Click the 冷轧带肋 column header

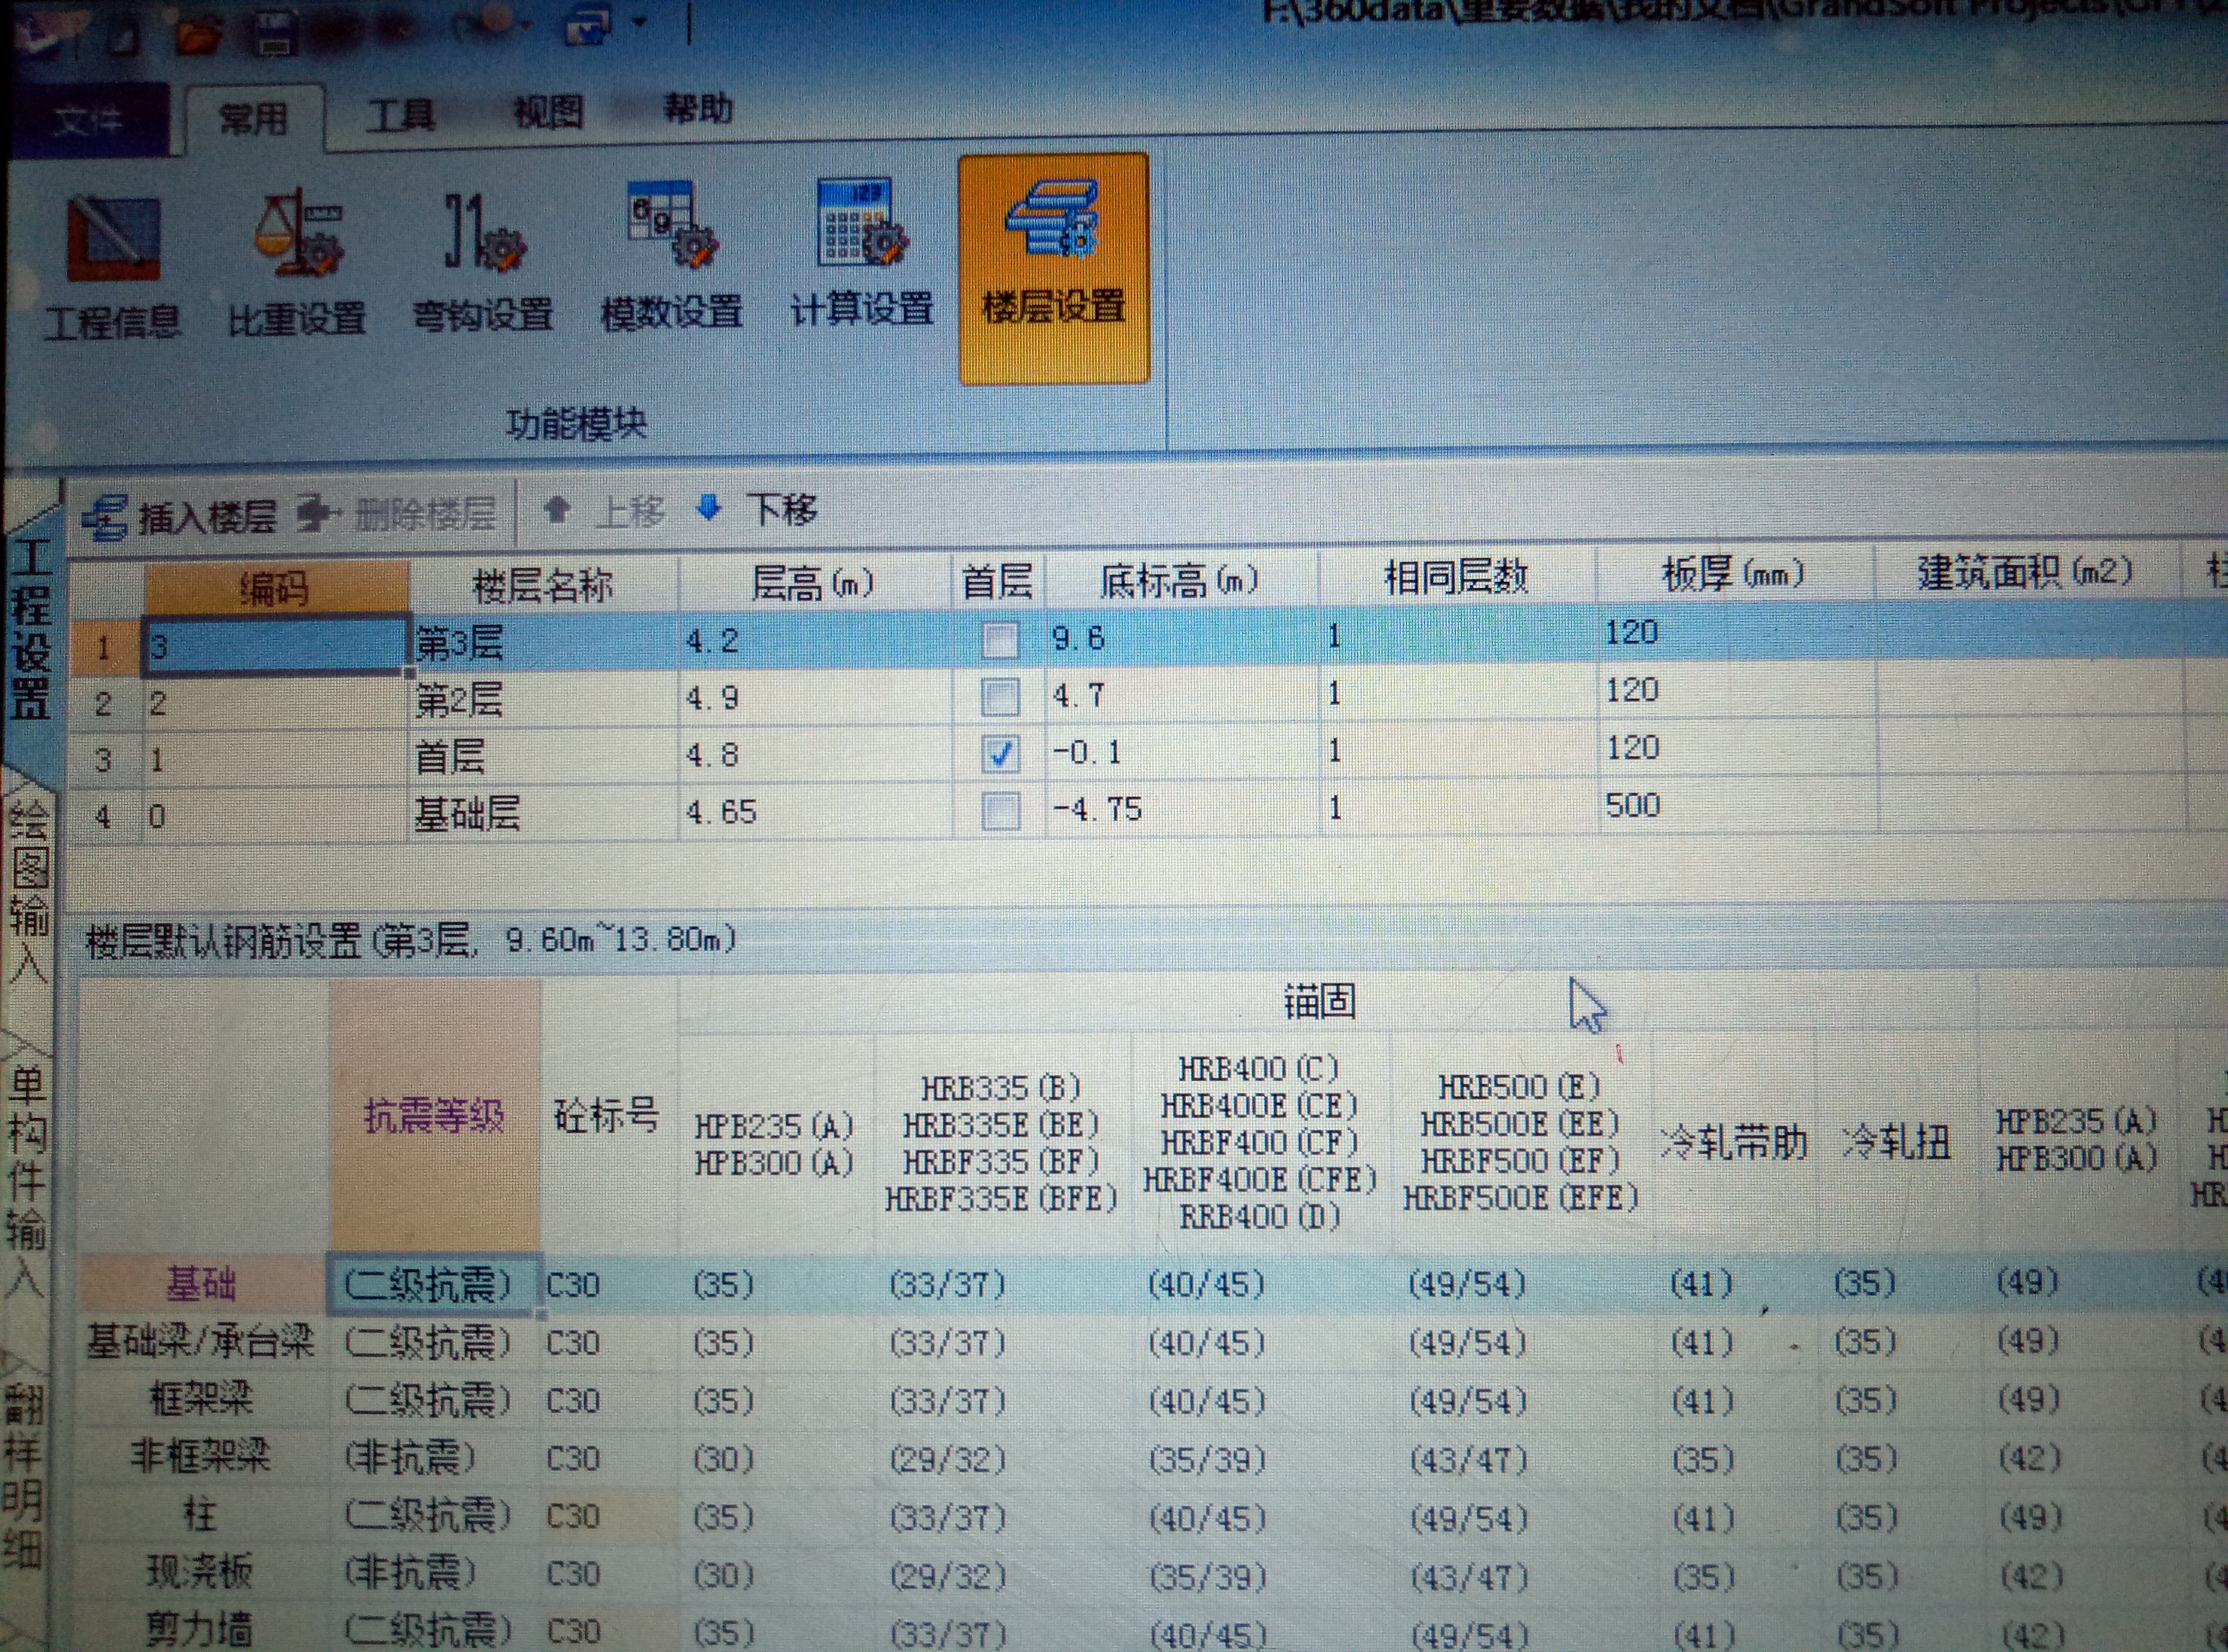(1734, 1142)
